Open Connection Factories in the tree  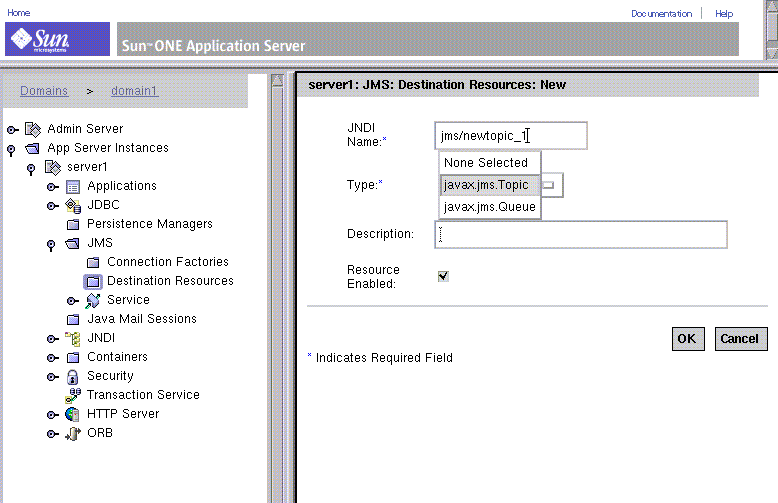tap(168, 262)
